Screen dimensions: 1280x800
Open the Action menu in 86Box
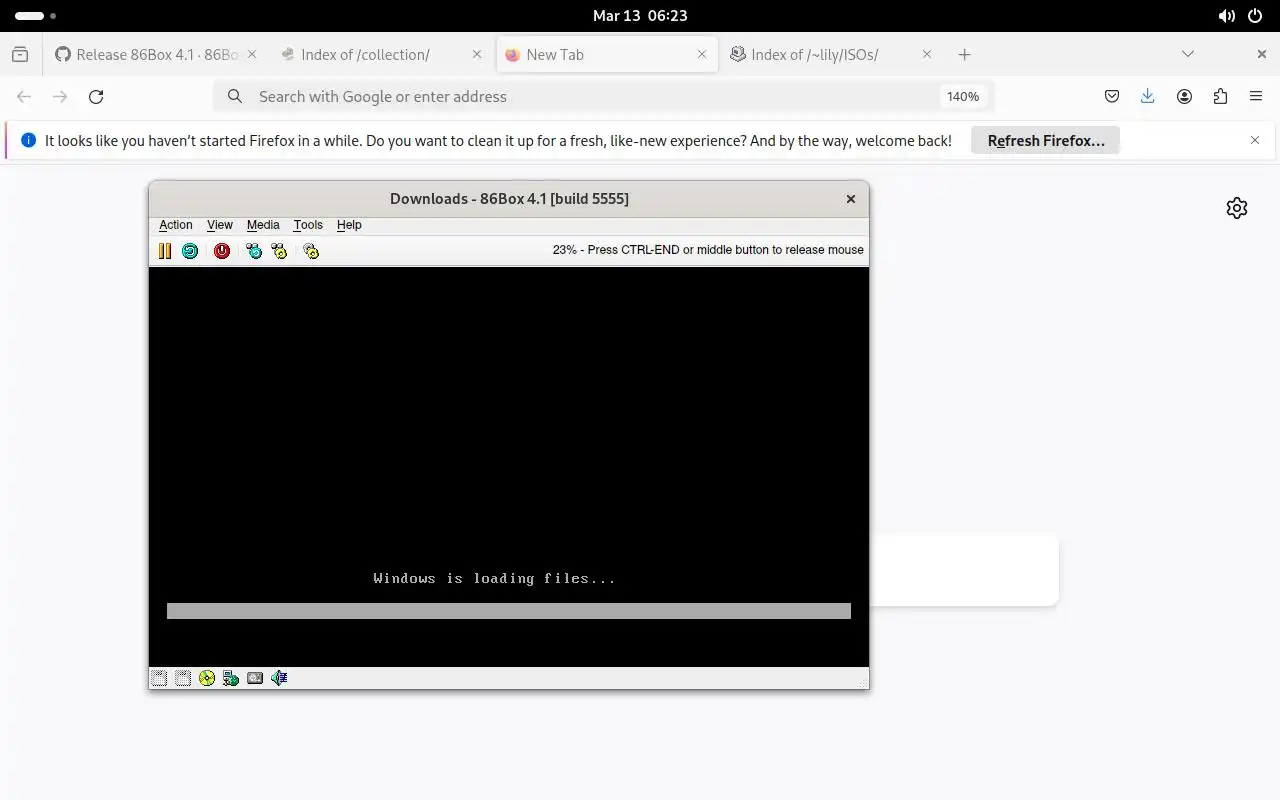tap(176, 225)
